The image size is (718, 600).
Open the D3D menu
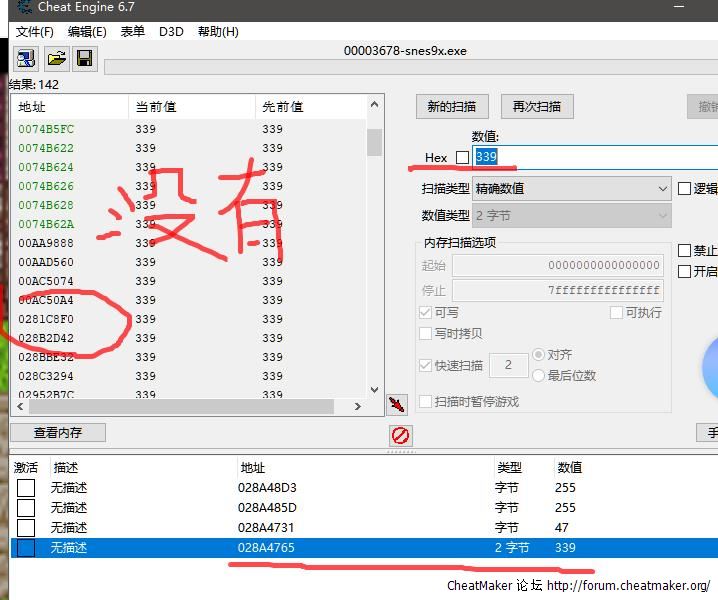pyautogui.click(x=171, y=31)
